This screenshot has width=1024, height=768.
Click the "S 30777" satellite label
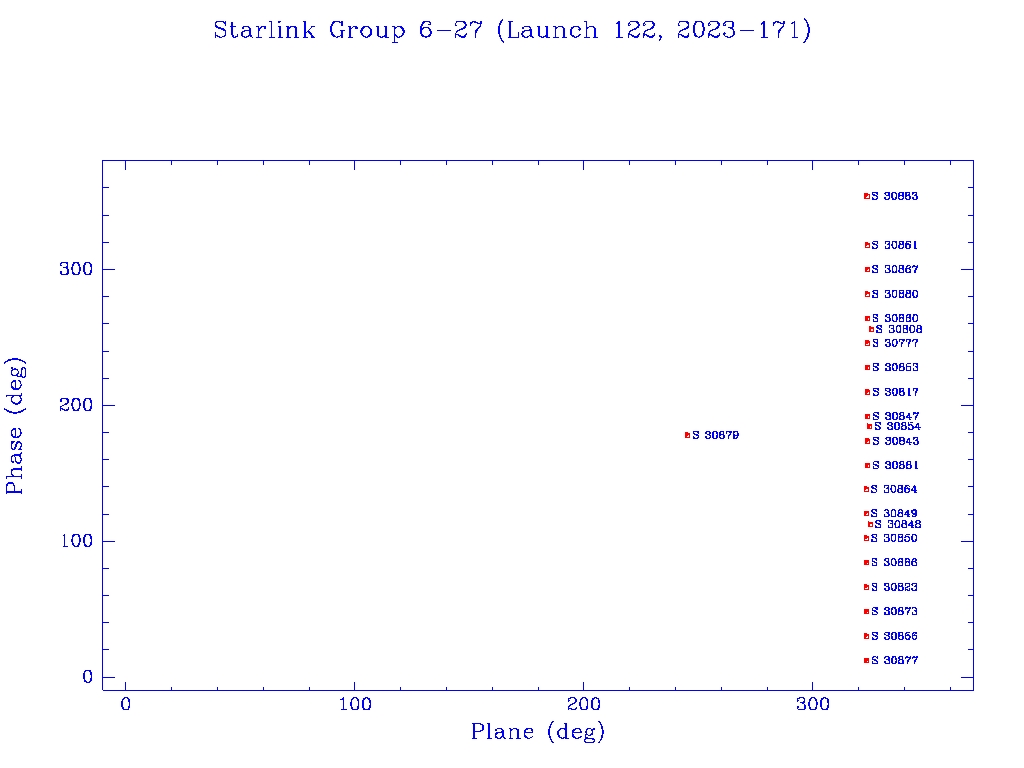(x=895, y=343)
